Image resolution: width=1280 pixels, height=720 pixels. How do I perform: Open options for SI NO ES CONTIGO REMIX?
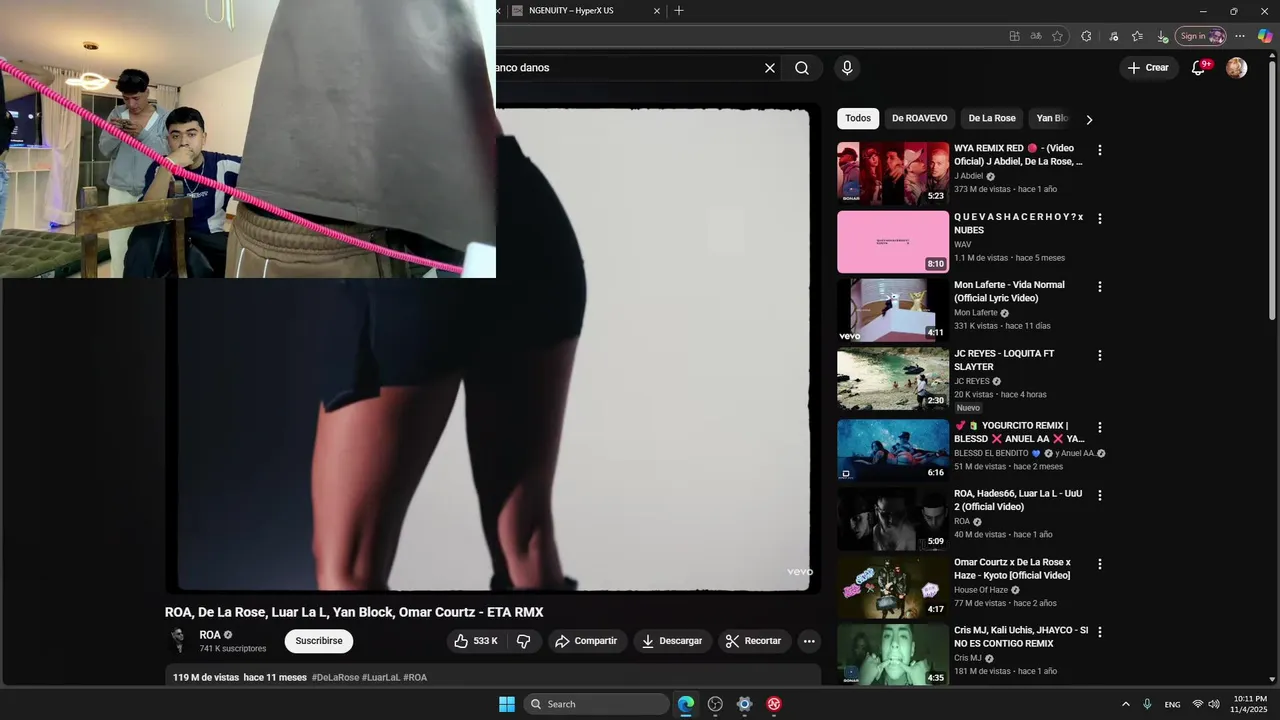click(1100, 632)
